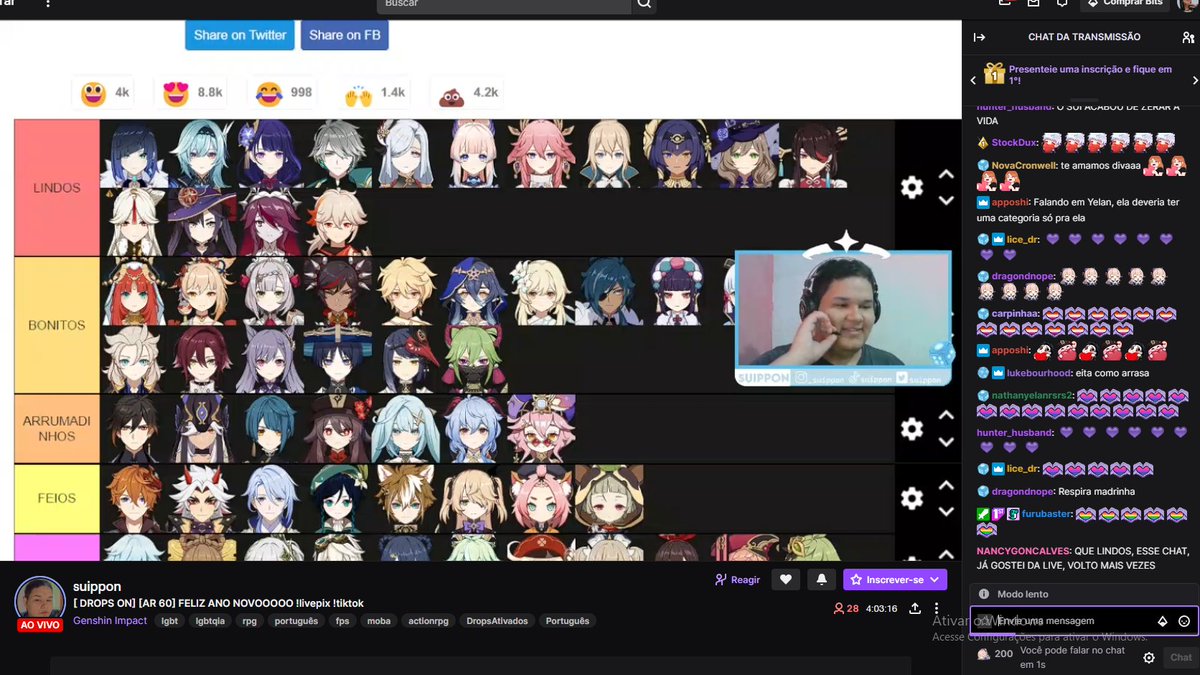
Task: Move FEIOS row up with chevron
Action: click(x=945, y=485)
